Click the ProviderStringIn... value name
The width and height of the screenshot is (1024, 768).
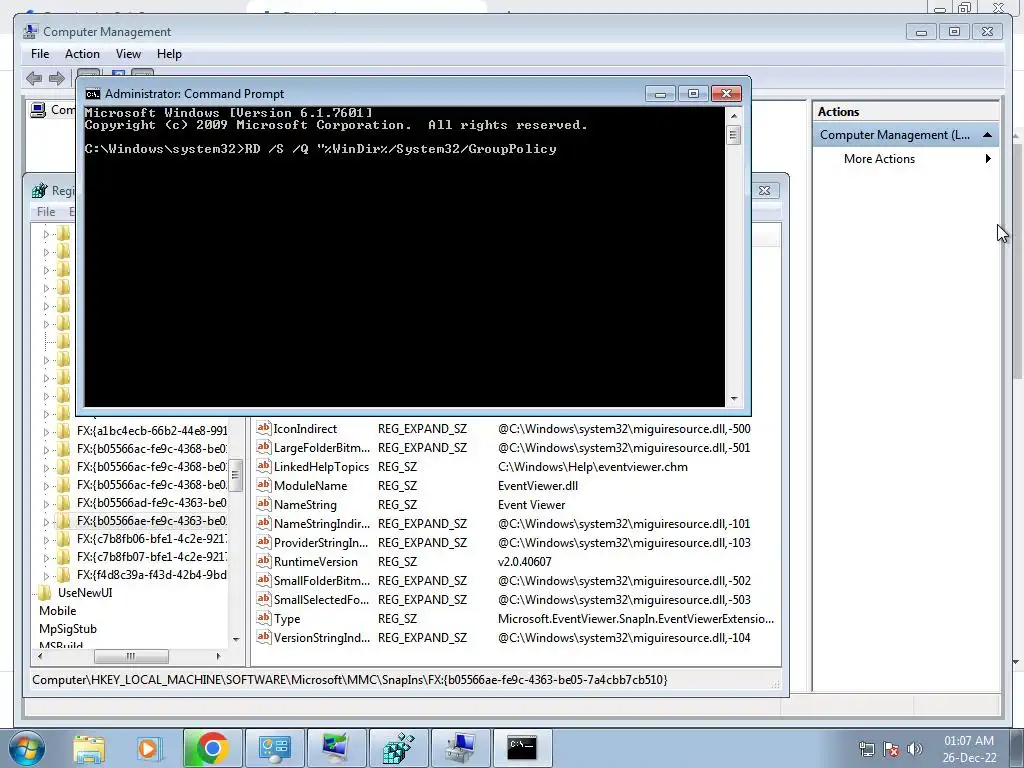coord(321,543)
